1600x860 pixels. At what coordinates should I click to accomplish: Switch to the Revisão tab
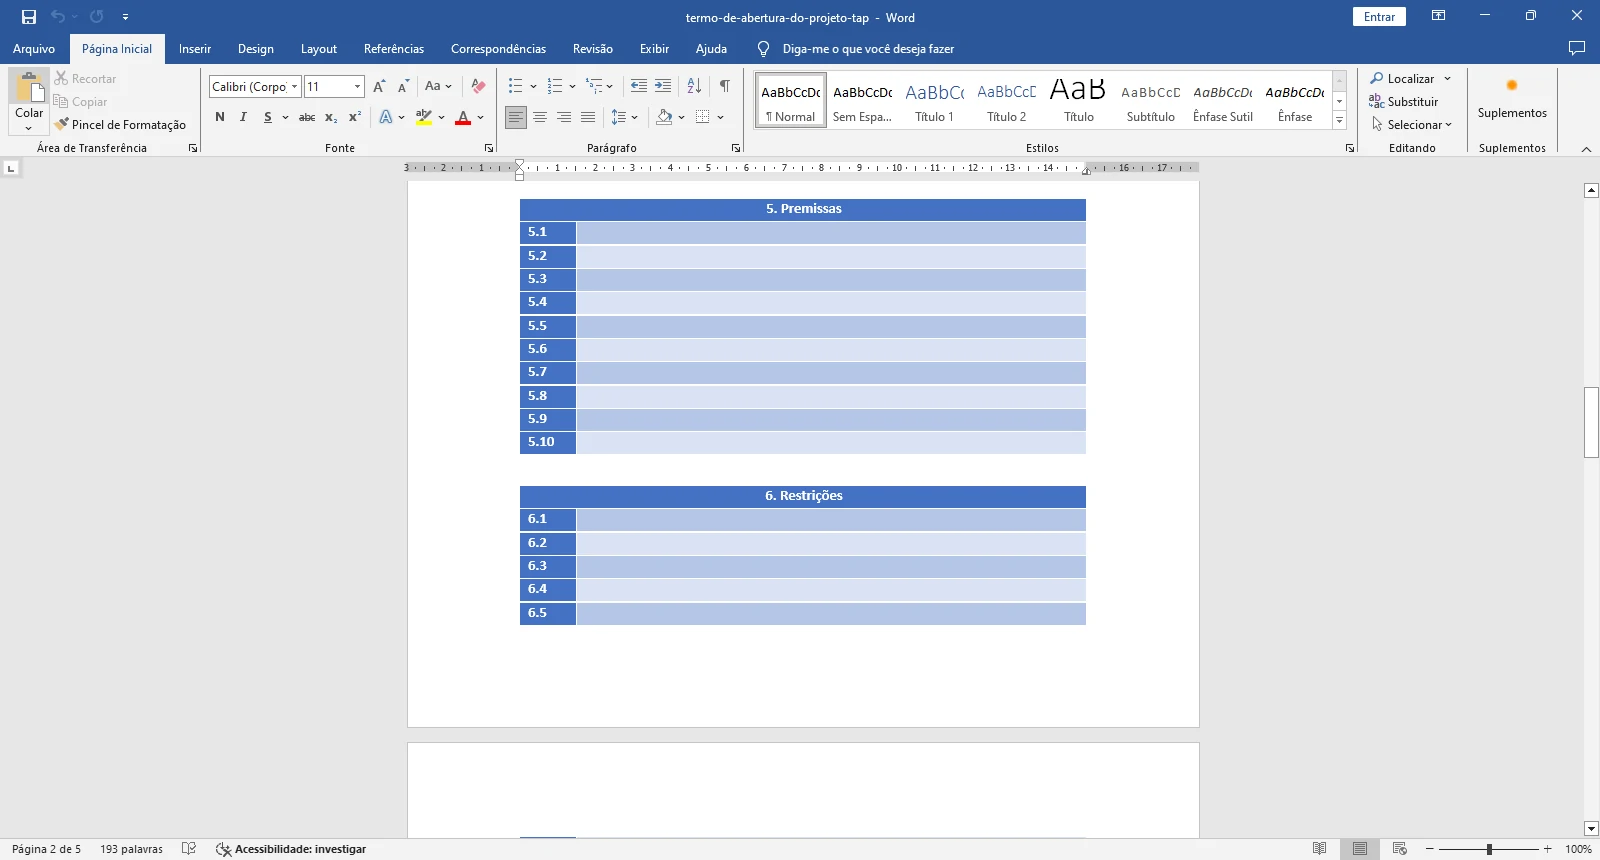pos(592,49)
